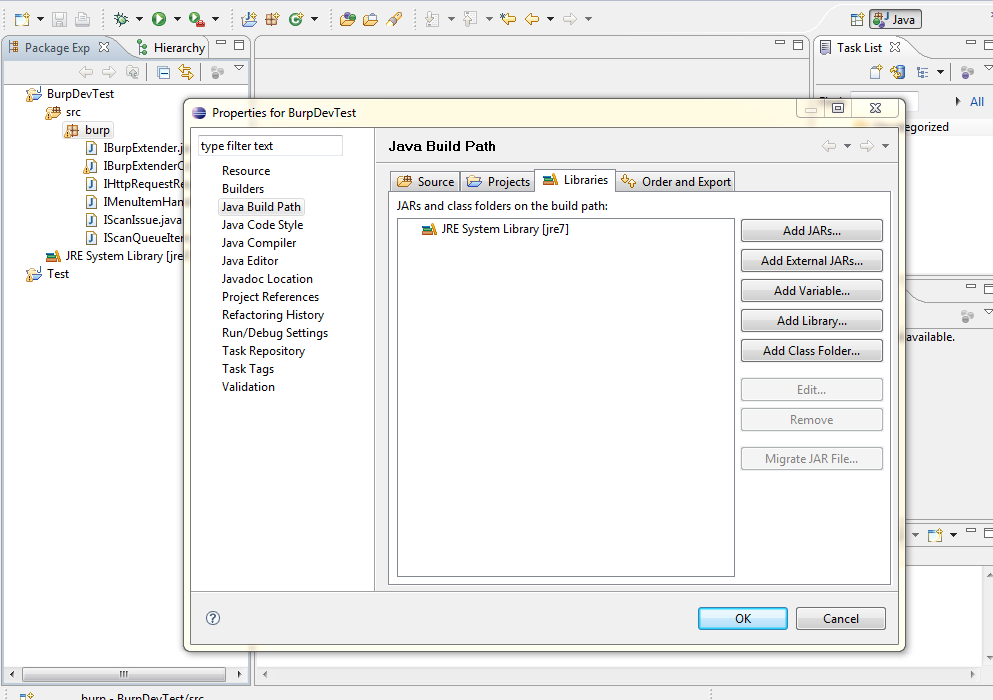Select Builders properties page
993x700 pixels.
point(243,189)
